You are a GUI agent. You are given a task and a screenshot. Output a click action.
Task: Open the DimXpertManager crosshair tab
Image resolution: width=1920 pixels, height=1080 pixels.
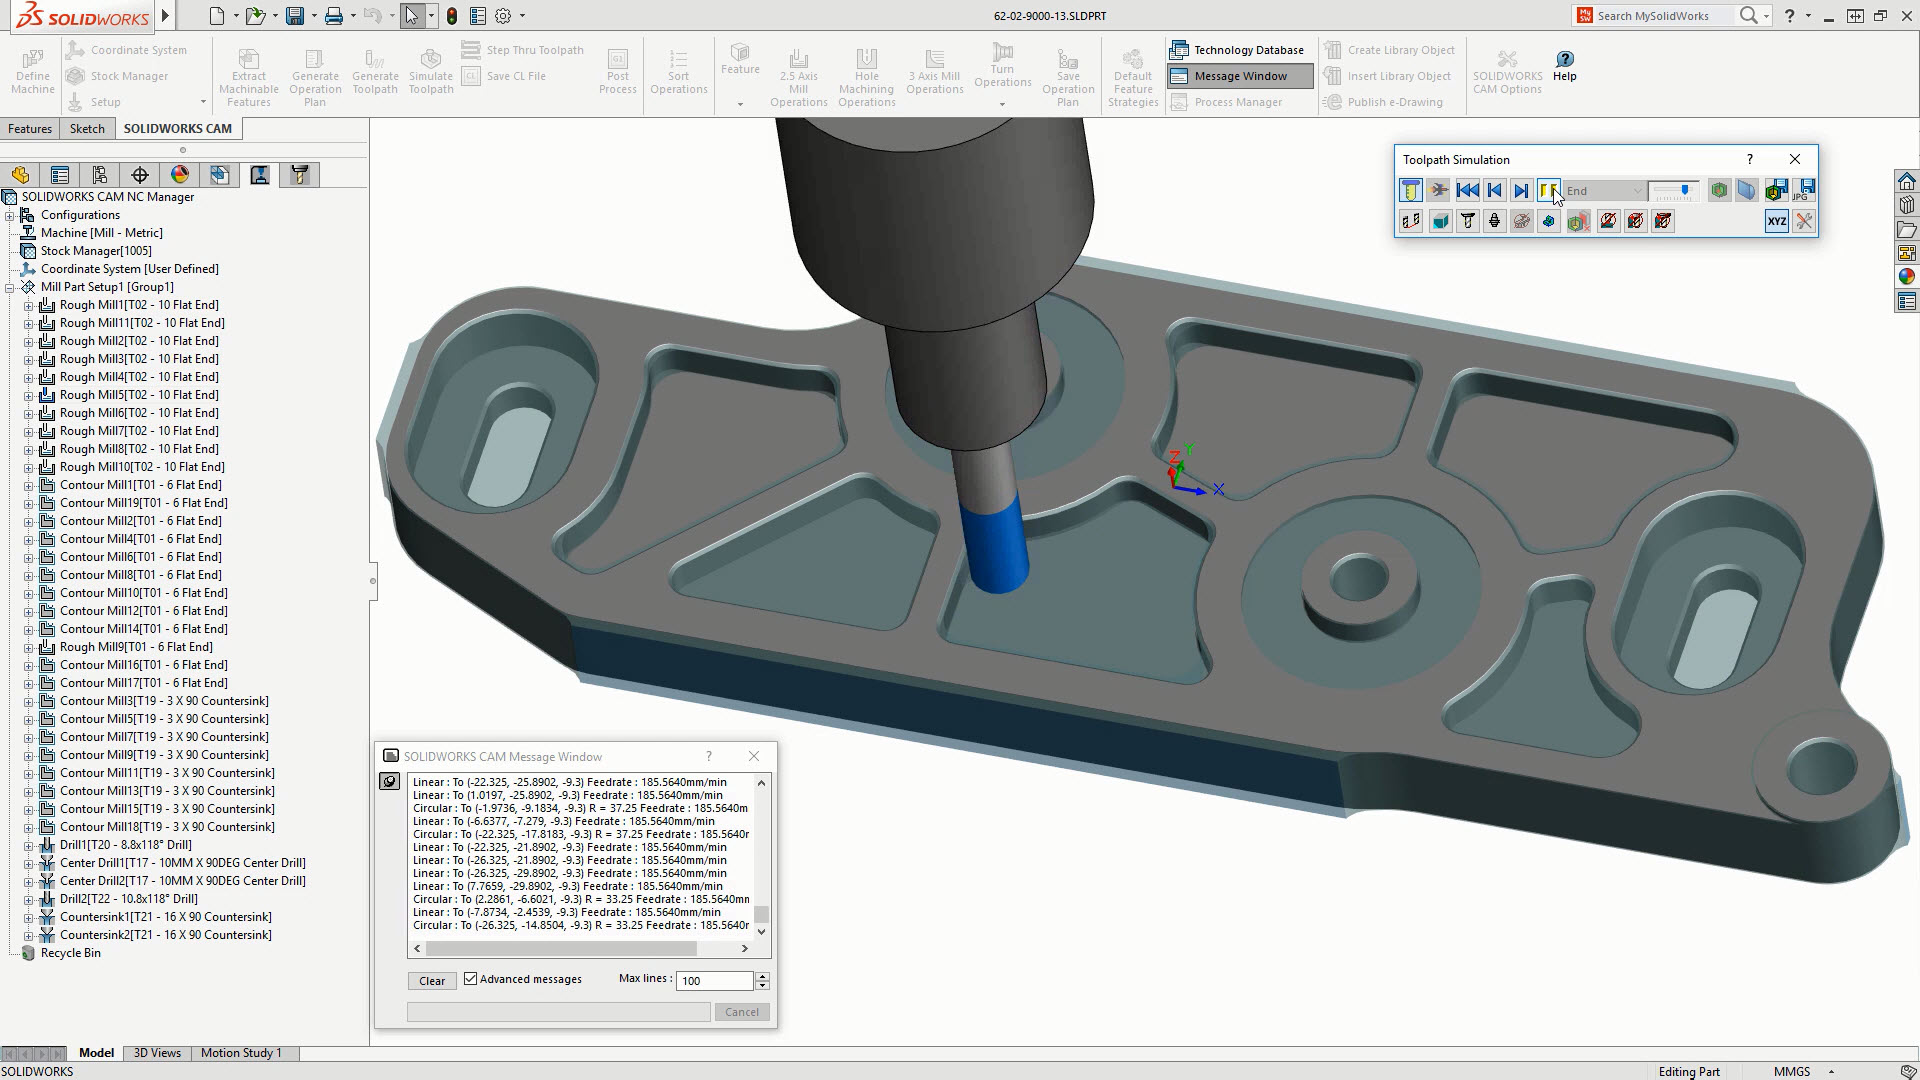tap(140, 175)
